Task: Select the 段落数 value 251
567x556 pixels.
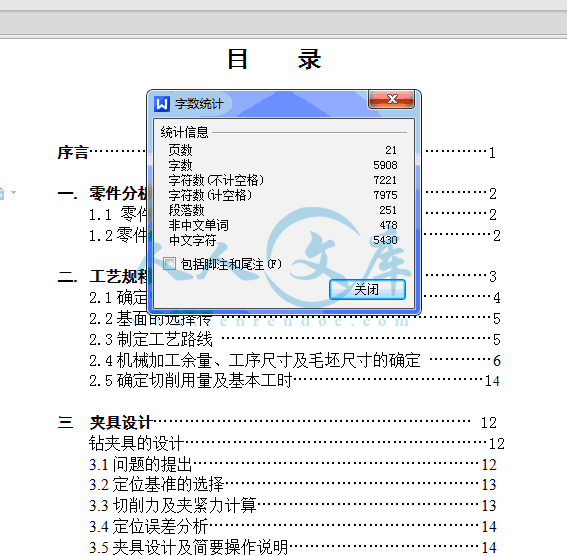Action: pos(388,210)
